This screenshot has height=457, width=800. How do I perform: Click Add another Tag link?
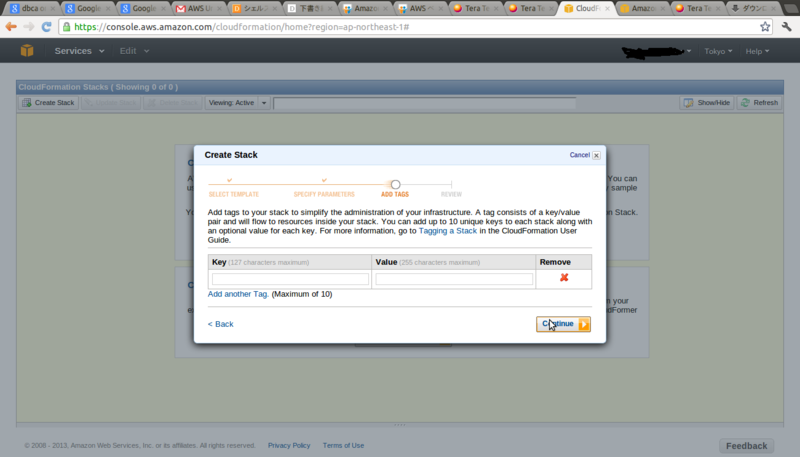[238, 294]
